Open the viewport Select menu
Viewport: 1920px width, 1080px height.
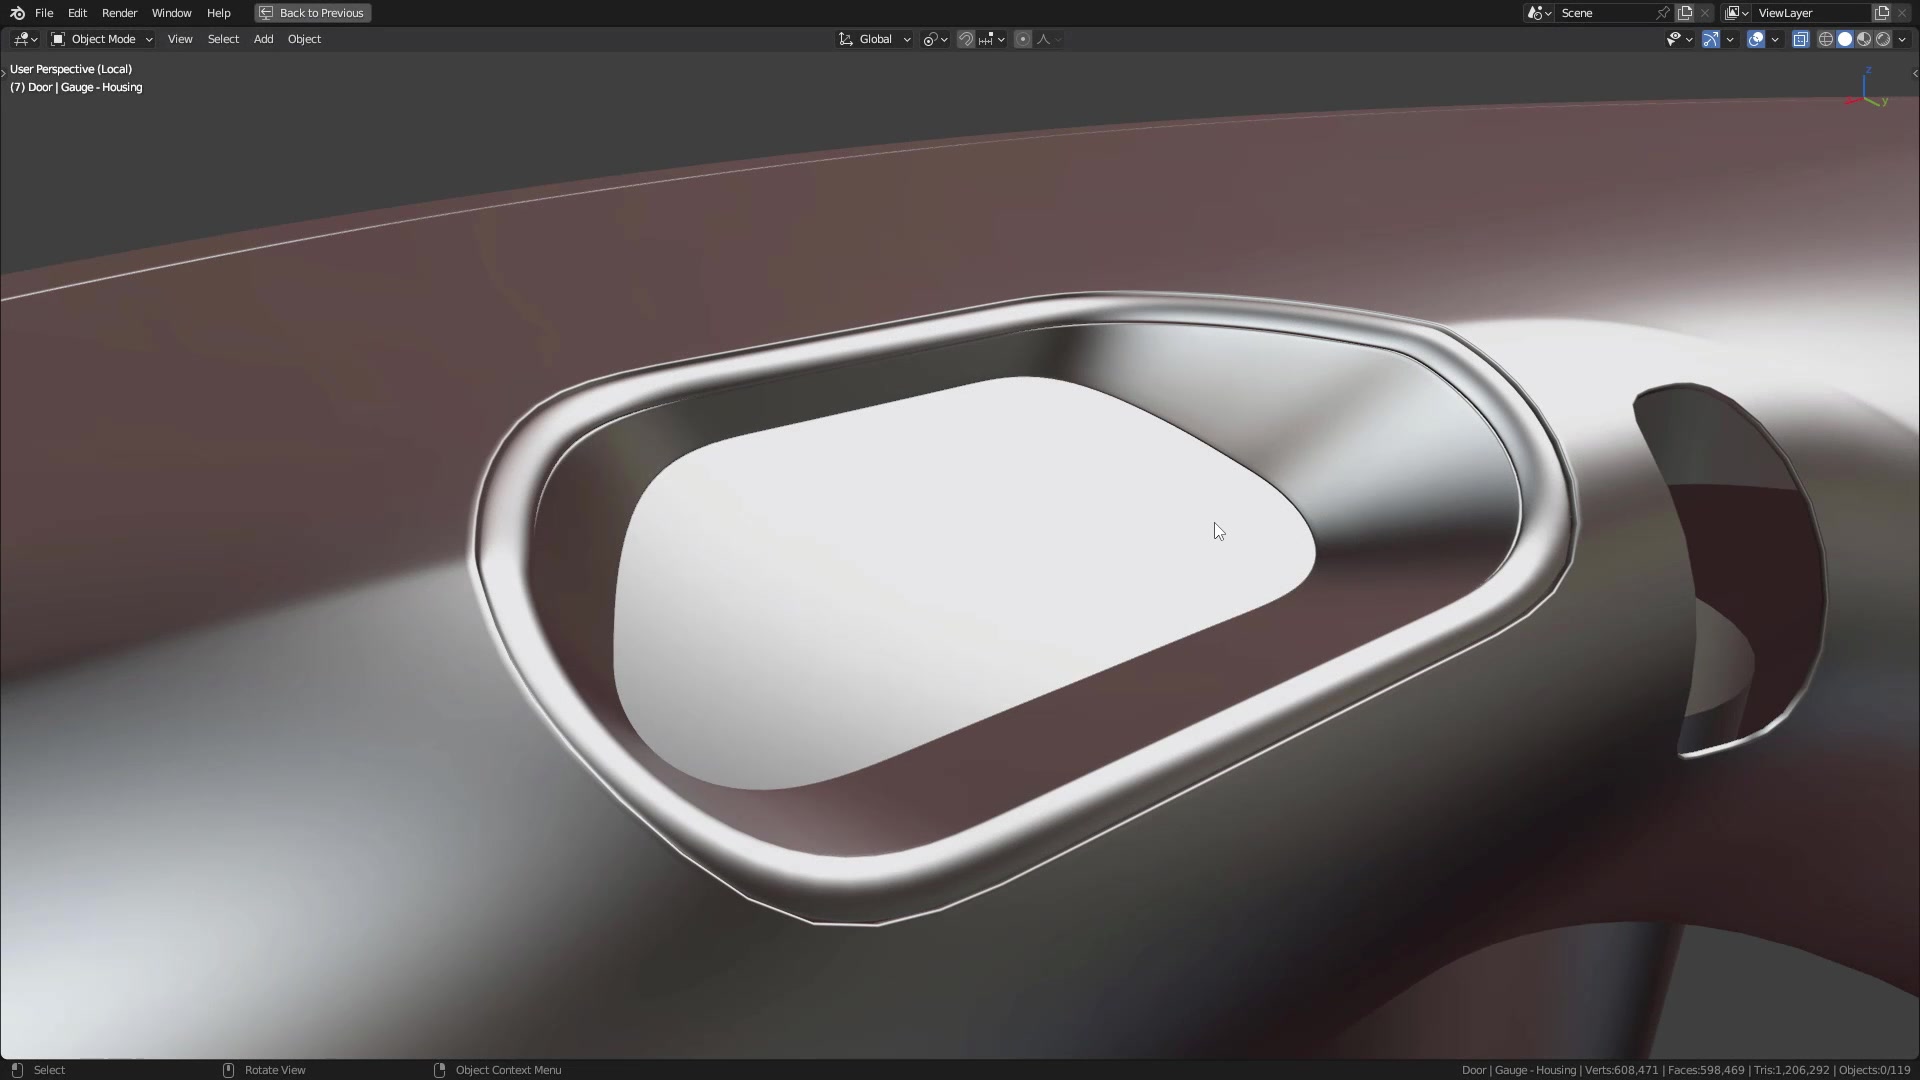[223, 39]
